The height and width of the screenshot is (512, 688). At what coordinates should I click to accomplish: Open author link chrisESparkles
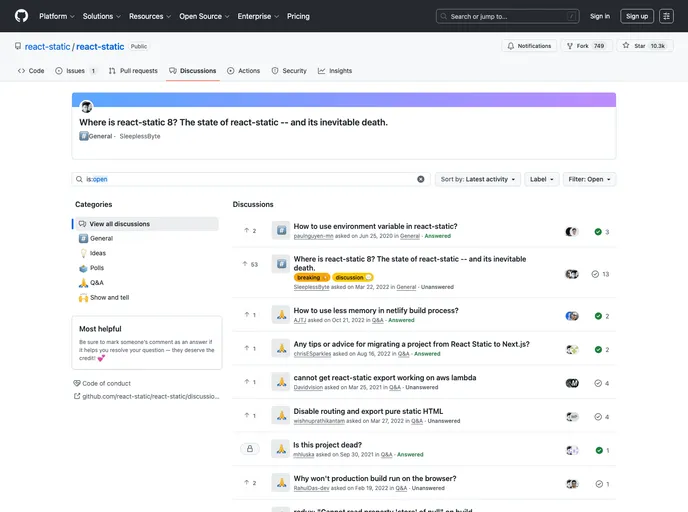click(312, 354)
